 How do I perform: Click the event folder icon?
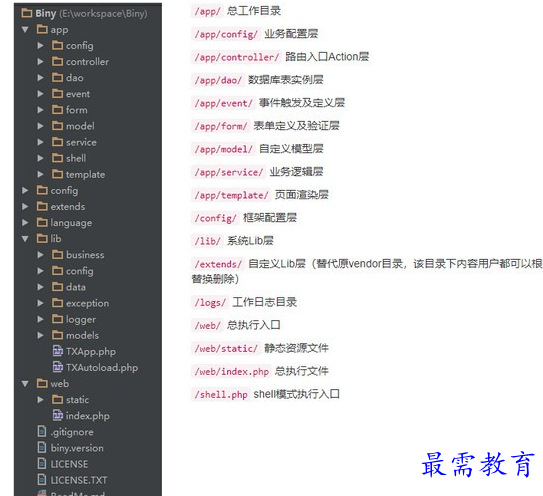pos(57,94)
